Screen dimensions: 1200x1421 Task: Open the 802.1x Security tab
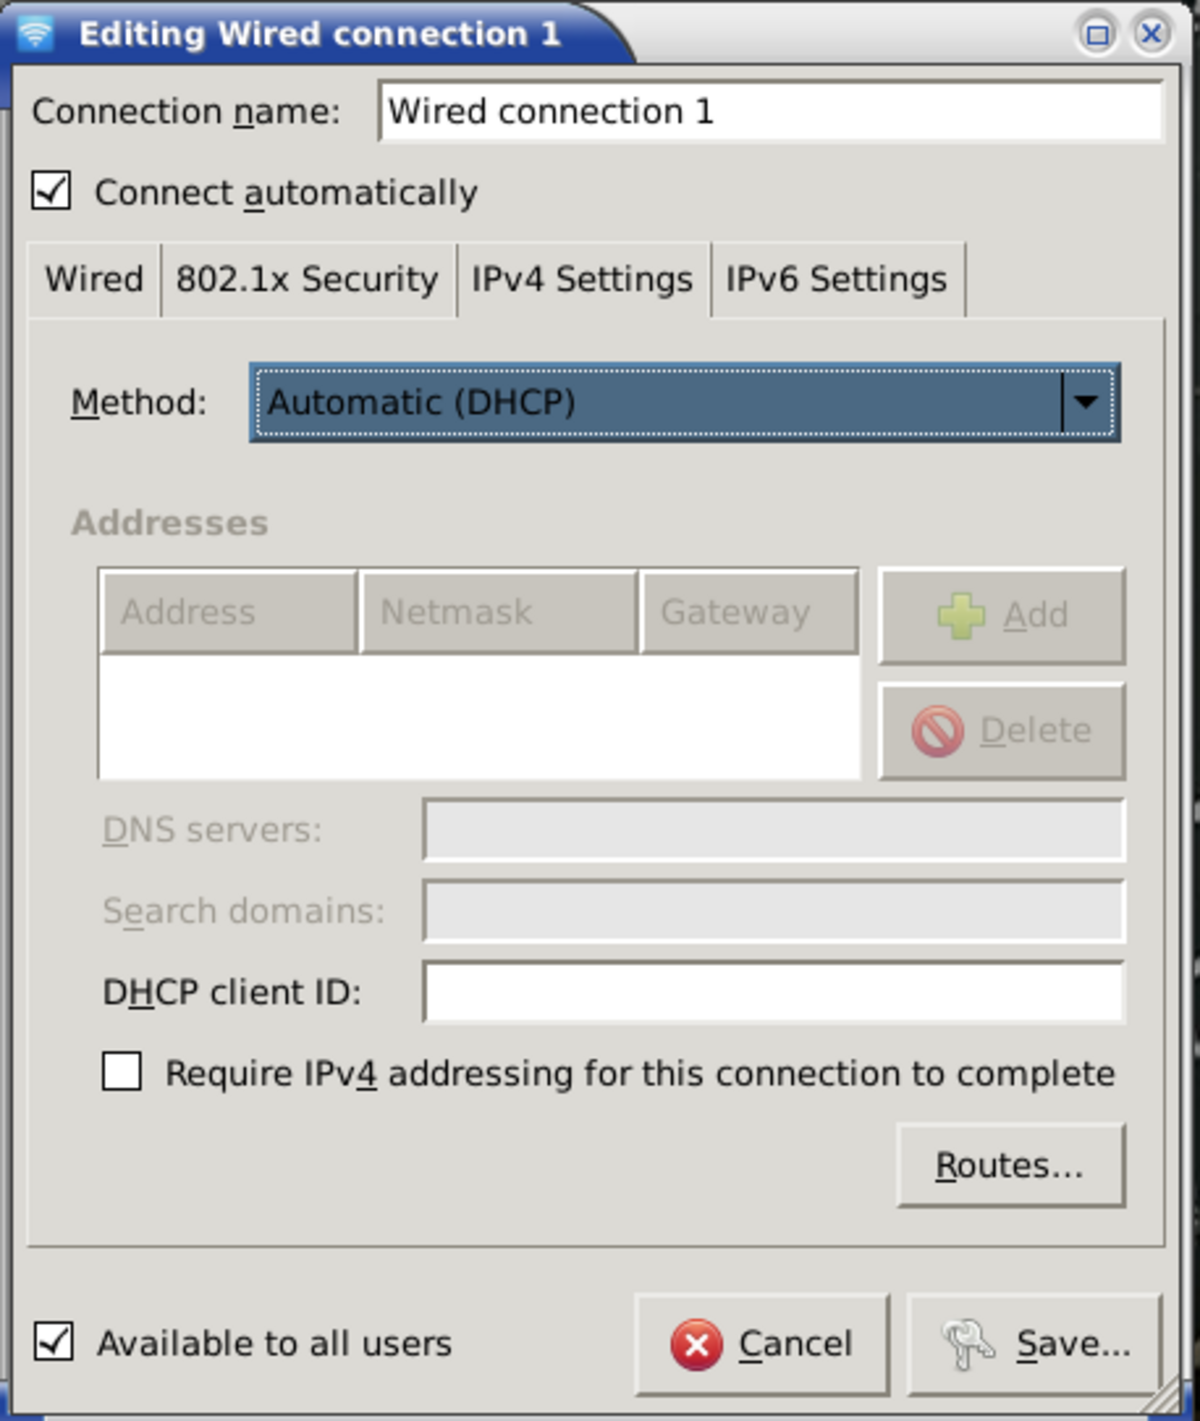coord(307,279)
